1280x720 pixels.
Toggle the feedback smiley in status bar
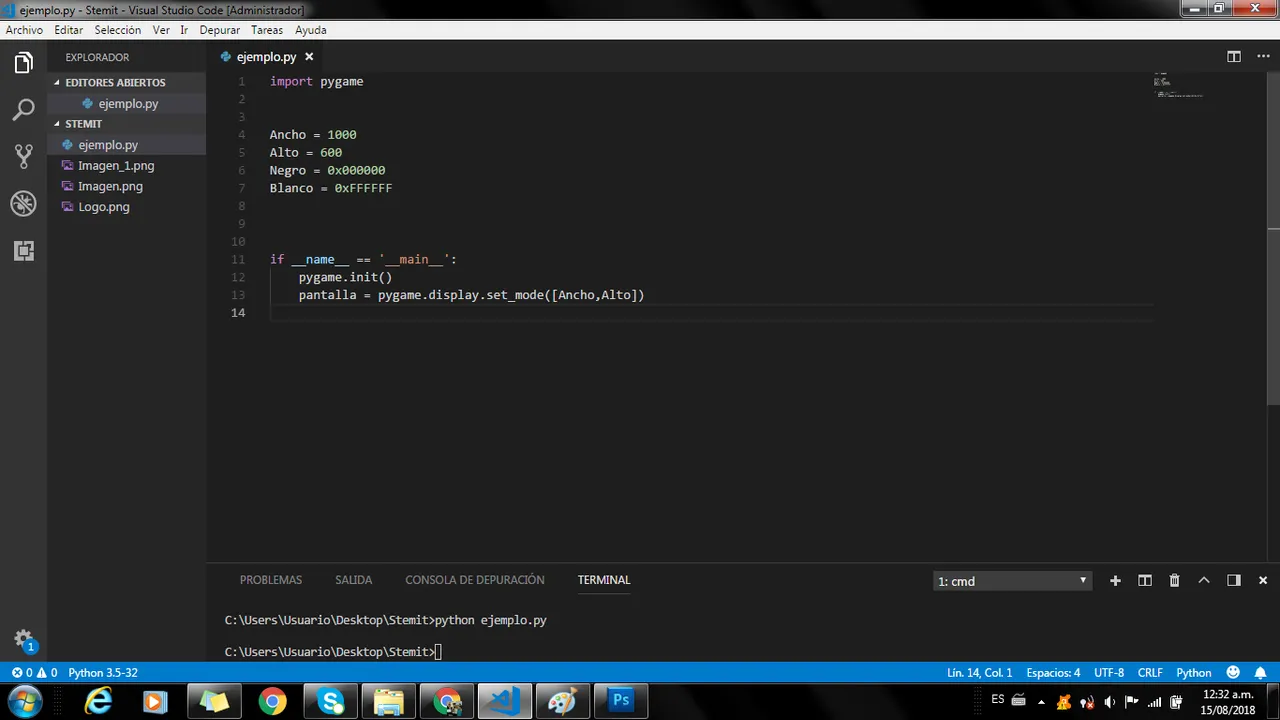[x=1233, y=673]
